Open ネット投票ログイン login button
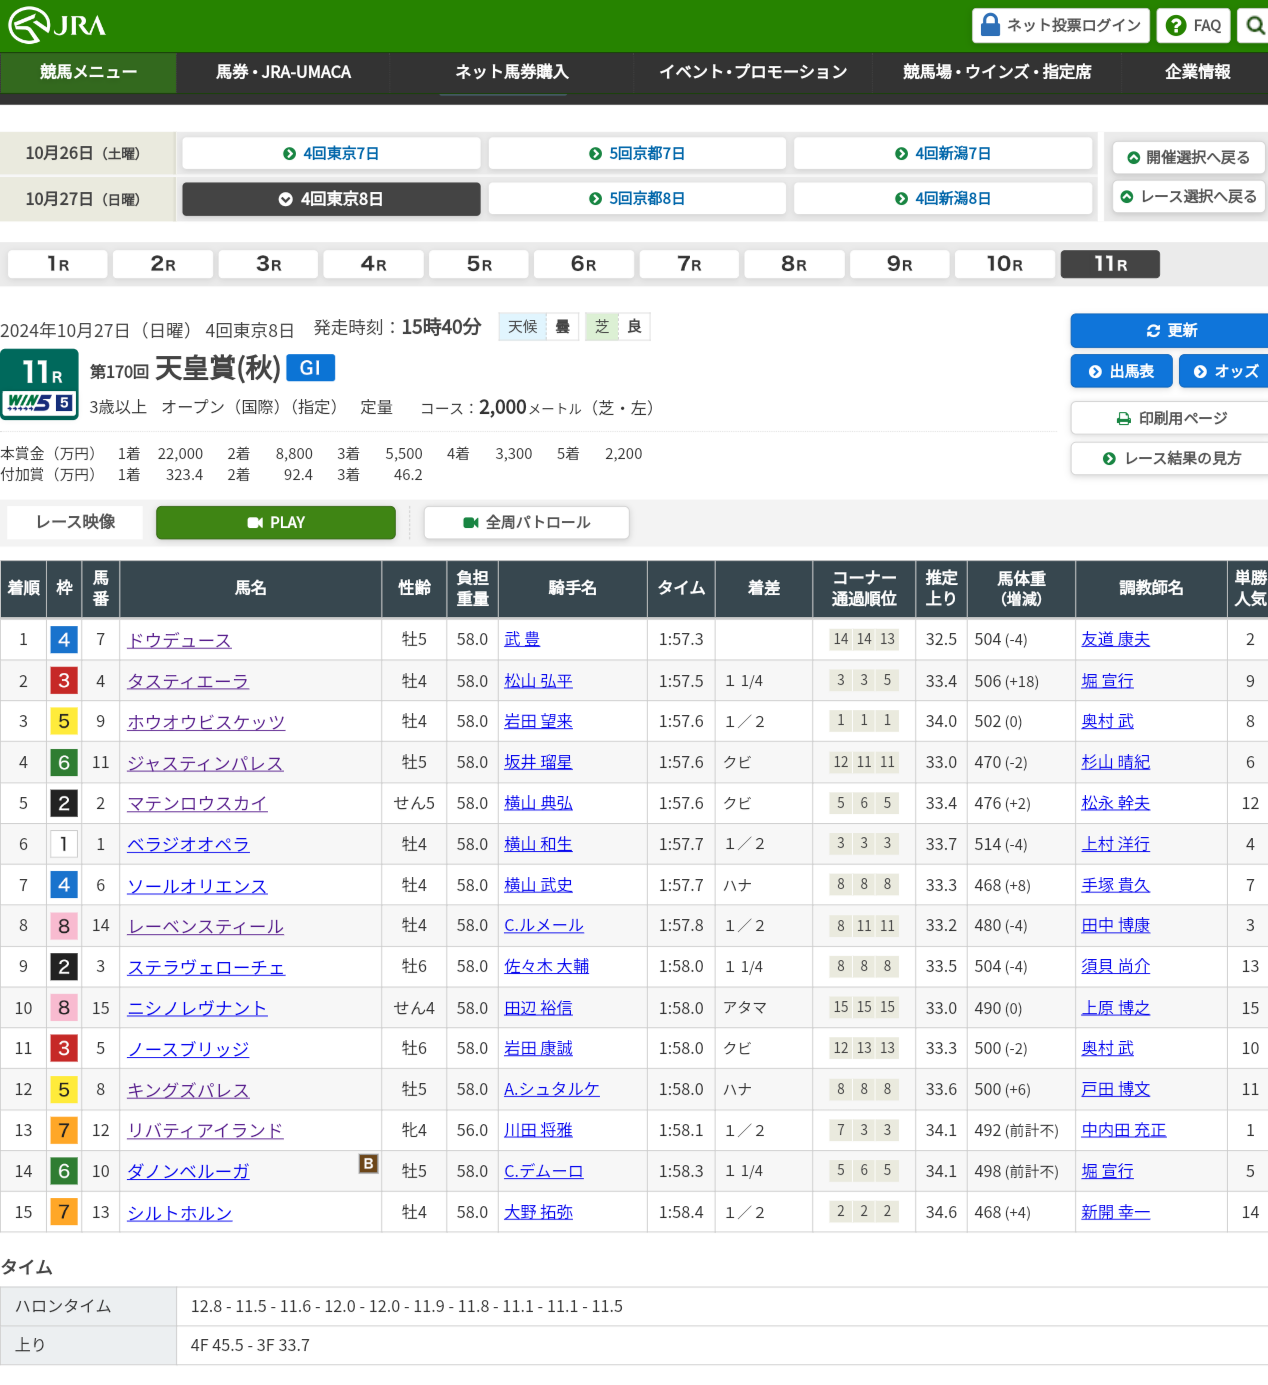Image resolution: width=1268 pixels, height=1385 pixels. (1061, 25)
